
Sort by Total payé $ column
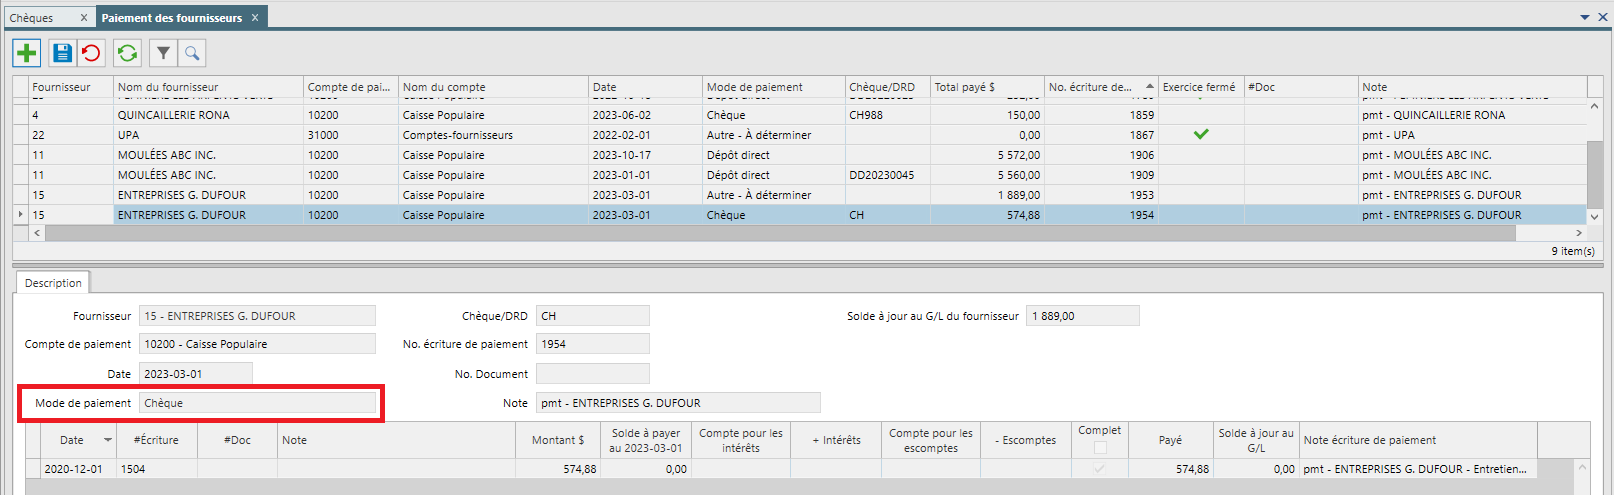pyautogui.click(x=987, y=87)
